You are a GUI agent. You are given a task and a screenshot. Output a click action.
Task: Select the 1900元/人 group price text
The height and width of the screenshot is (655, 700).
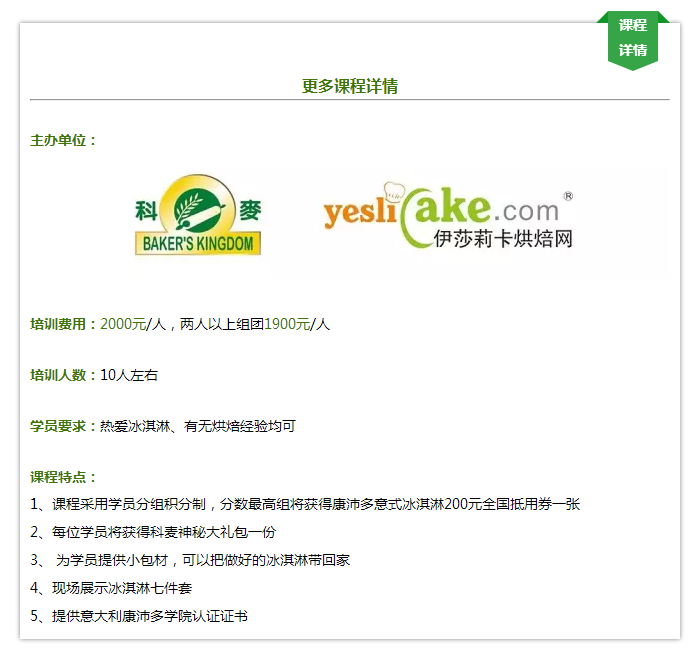[x=296, y=324]
